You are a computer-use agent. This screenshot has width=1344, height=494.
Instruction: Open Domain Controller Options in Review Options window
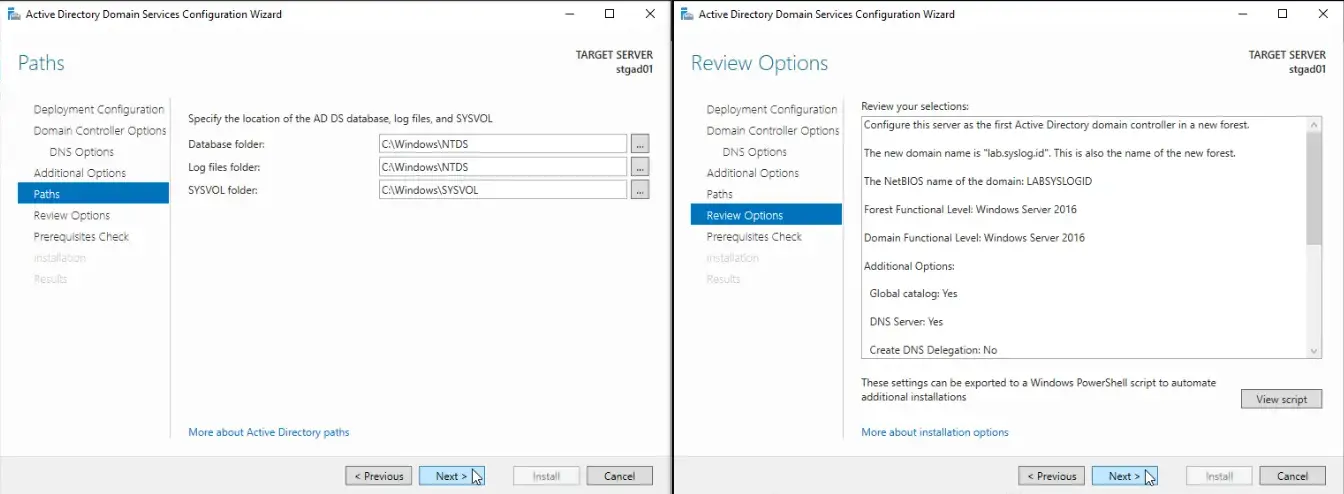(x=773, y=131)
